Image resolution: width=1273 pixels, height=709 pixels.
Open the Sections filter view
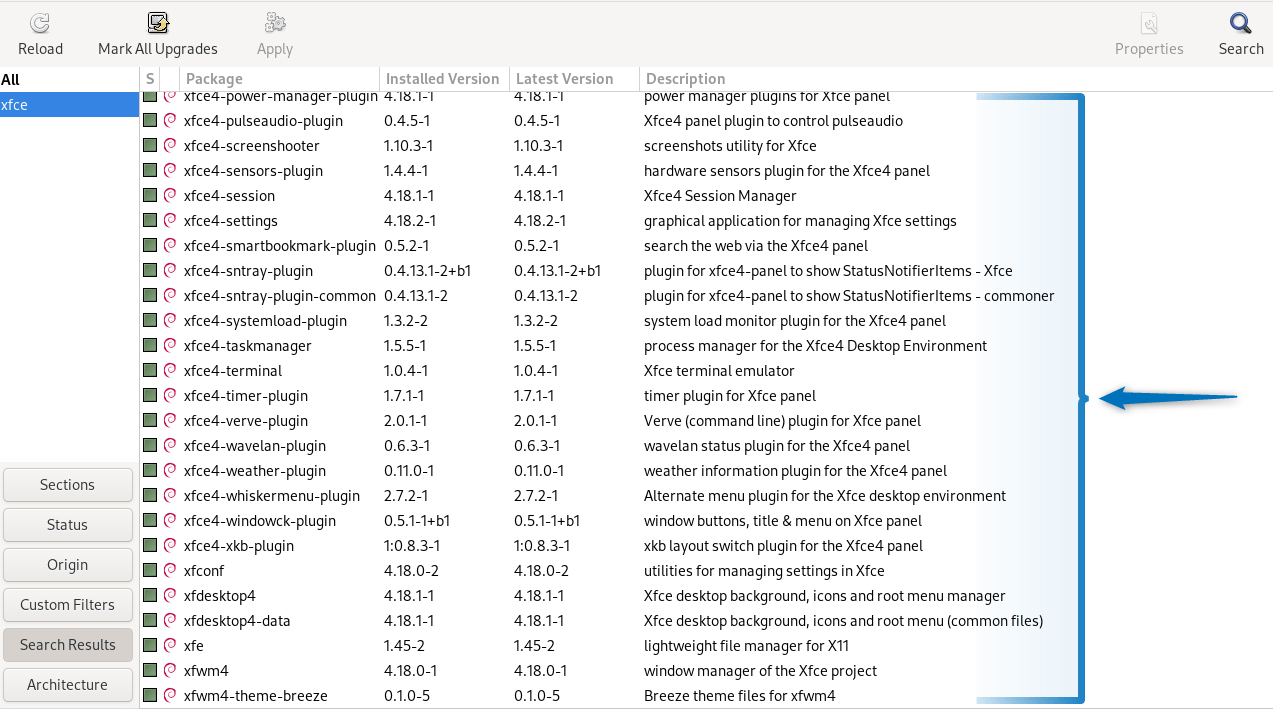(x=67, y=484)
